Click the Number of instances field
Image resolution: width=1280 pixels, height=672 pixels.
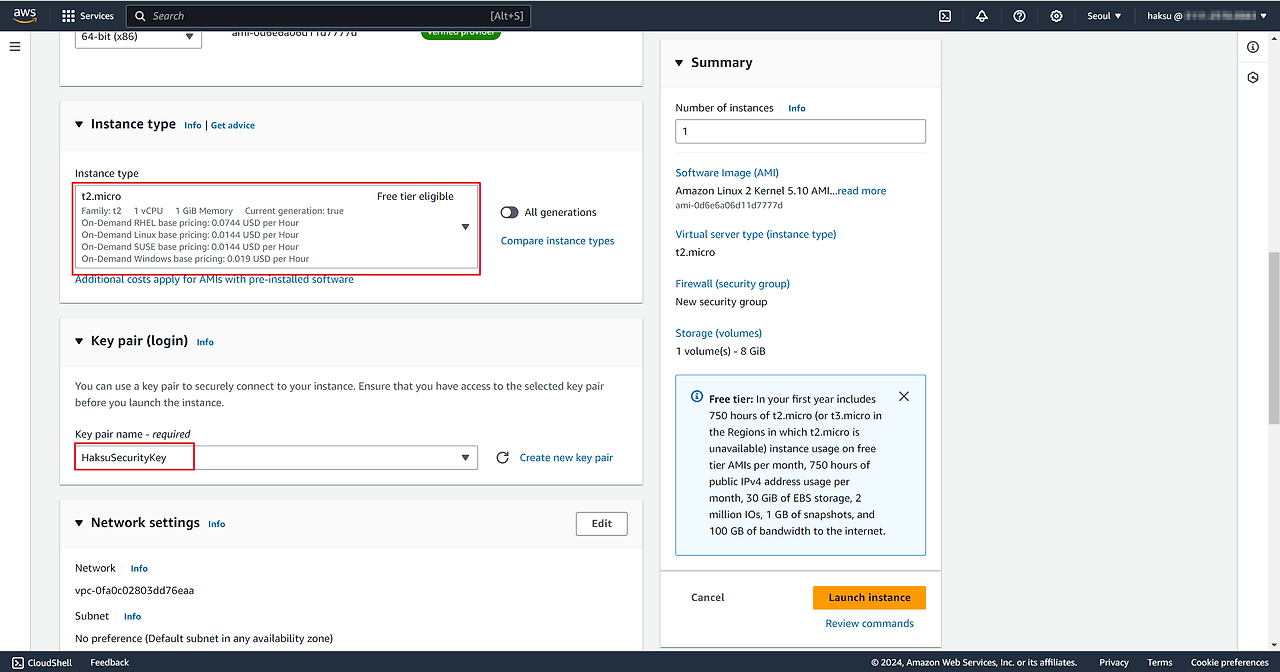[800, 131]
